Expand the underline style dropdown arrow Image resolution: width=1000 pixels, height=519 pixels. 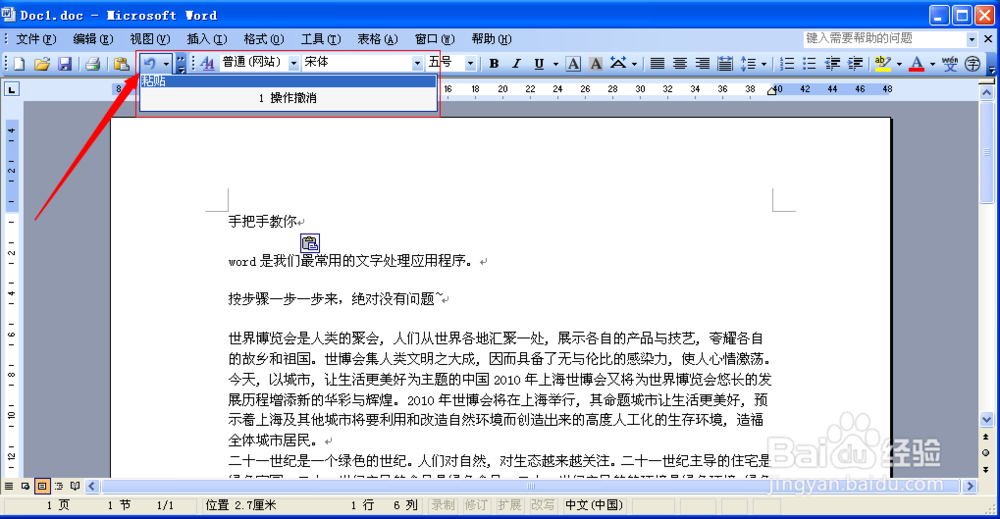point(555,64)
